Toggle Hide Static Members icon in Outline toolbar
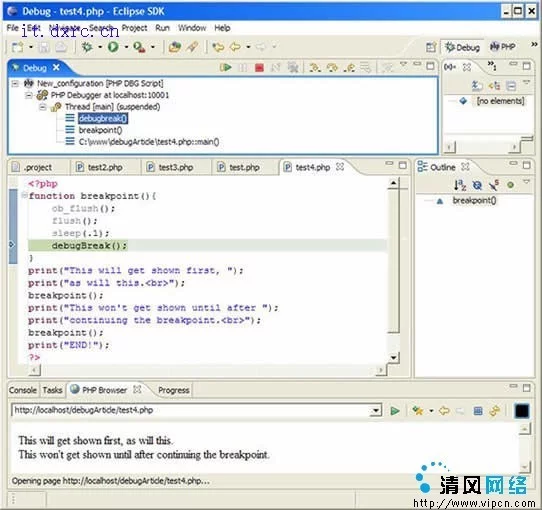This screenshot has height=510, width=542. tap(494, 185)
